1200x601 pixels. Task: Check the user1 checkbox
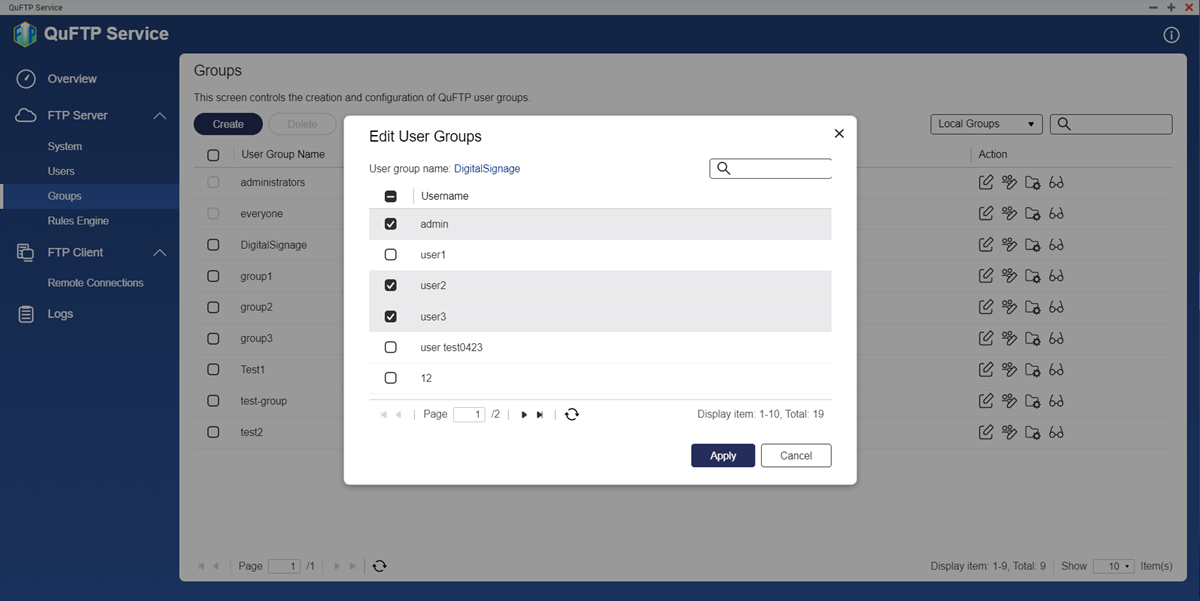pos(391,255)
